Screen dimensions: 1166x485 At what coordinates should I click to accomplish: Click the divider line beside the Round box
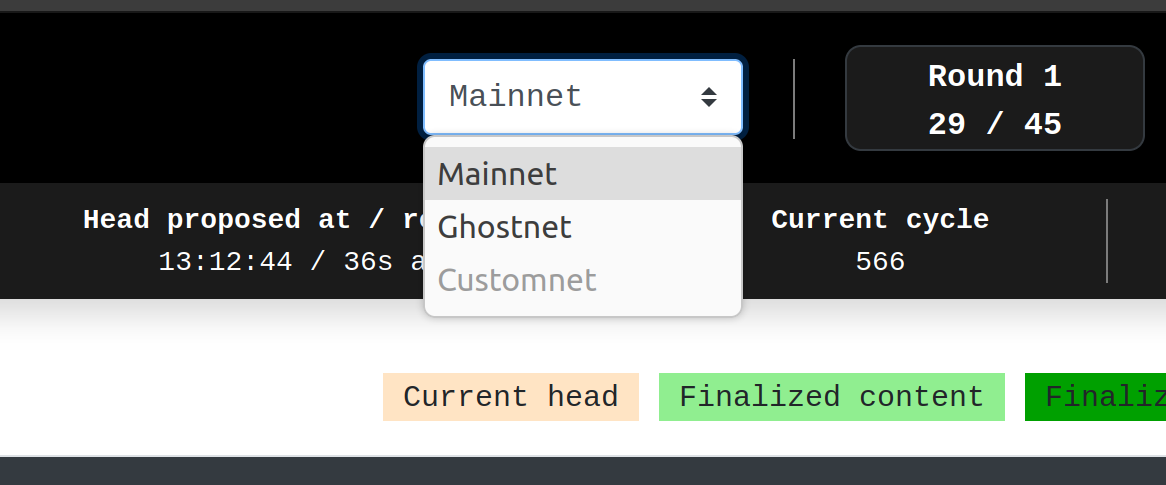[794, 98]
